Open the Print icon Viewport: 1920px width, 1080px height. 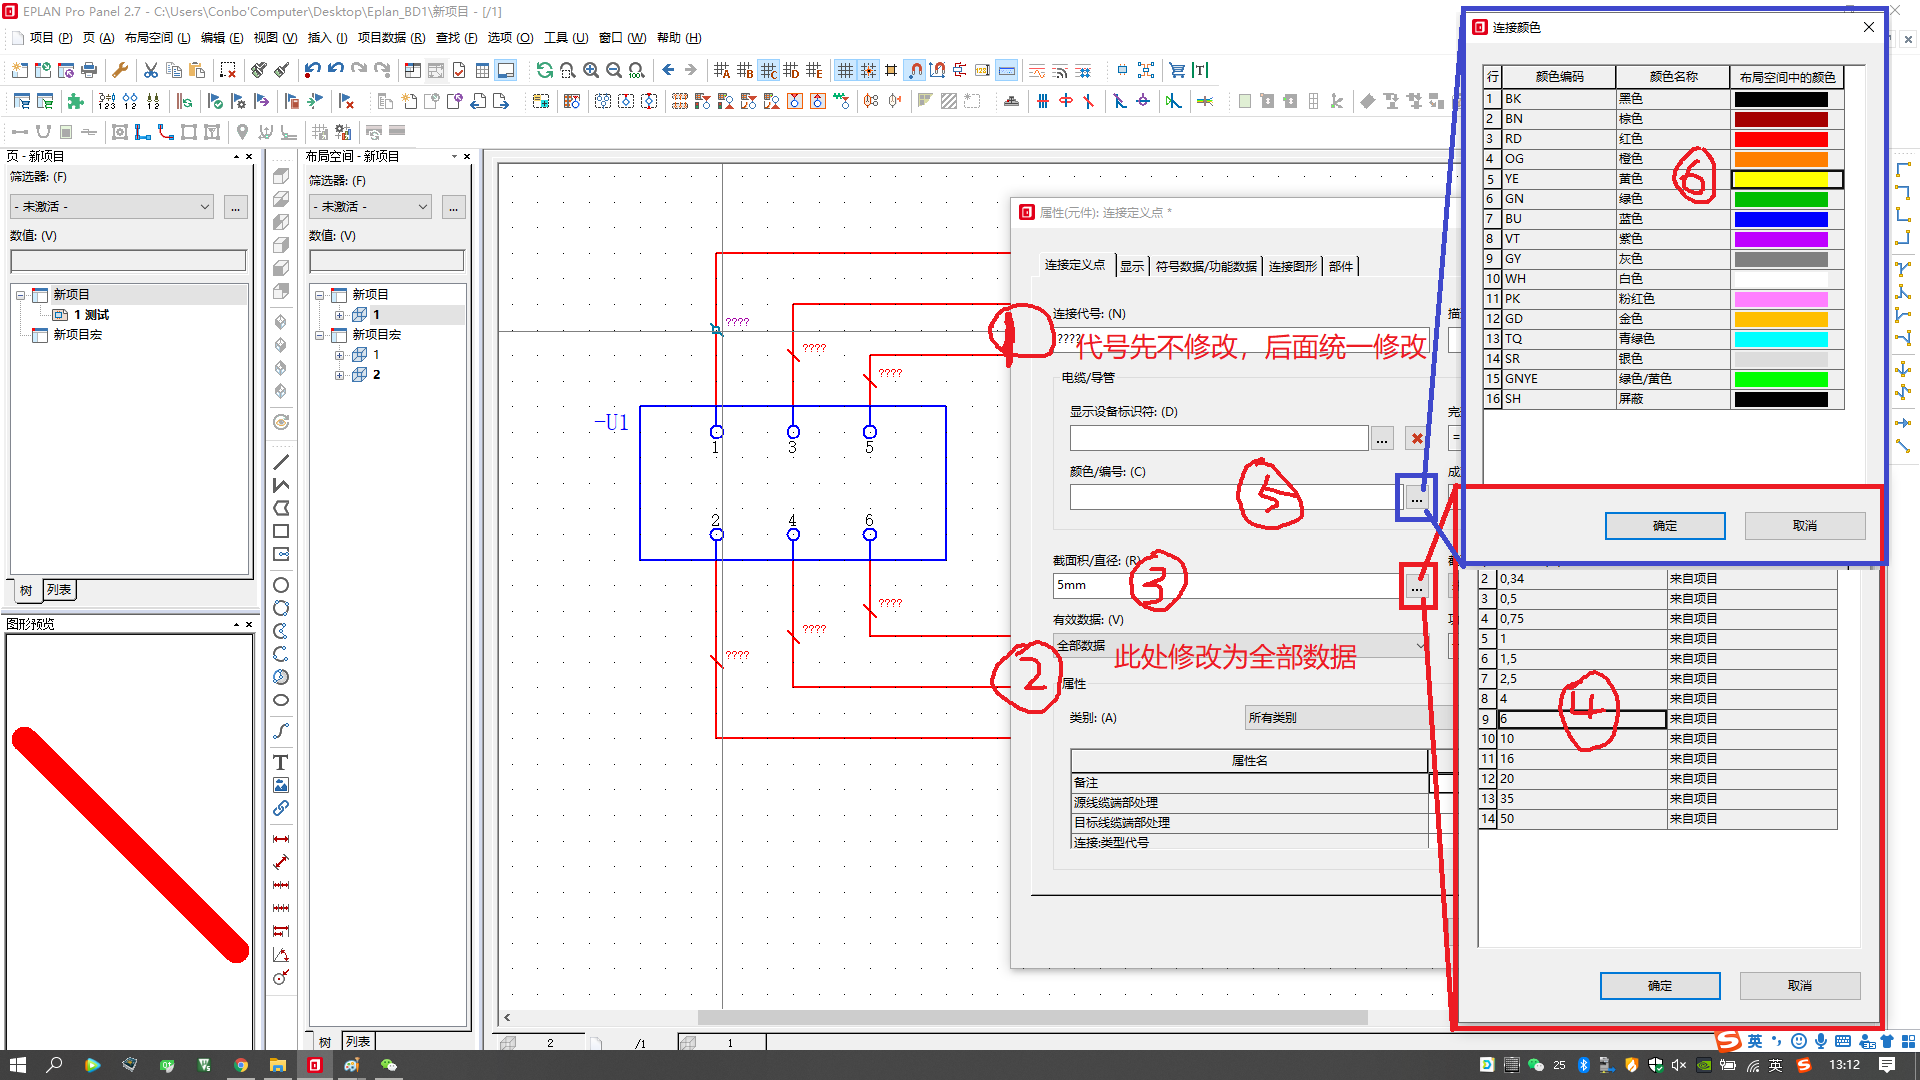88,69
